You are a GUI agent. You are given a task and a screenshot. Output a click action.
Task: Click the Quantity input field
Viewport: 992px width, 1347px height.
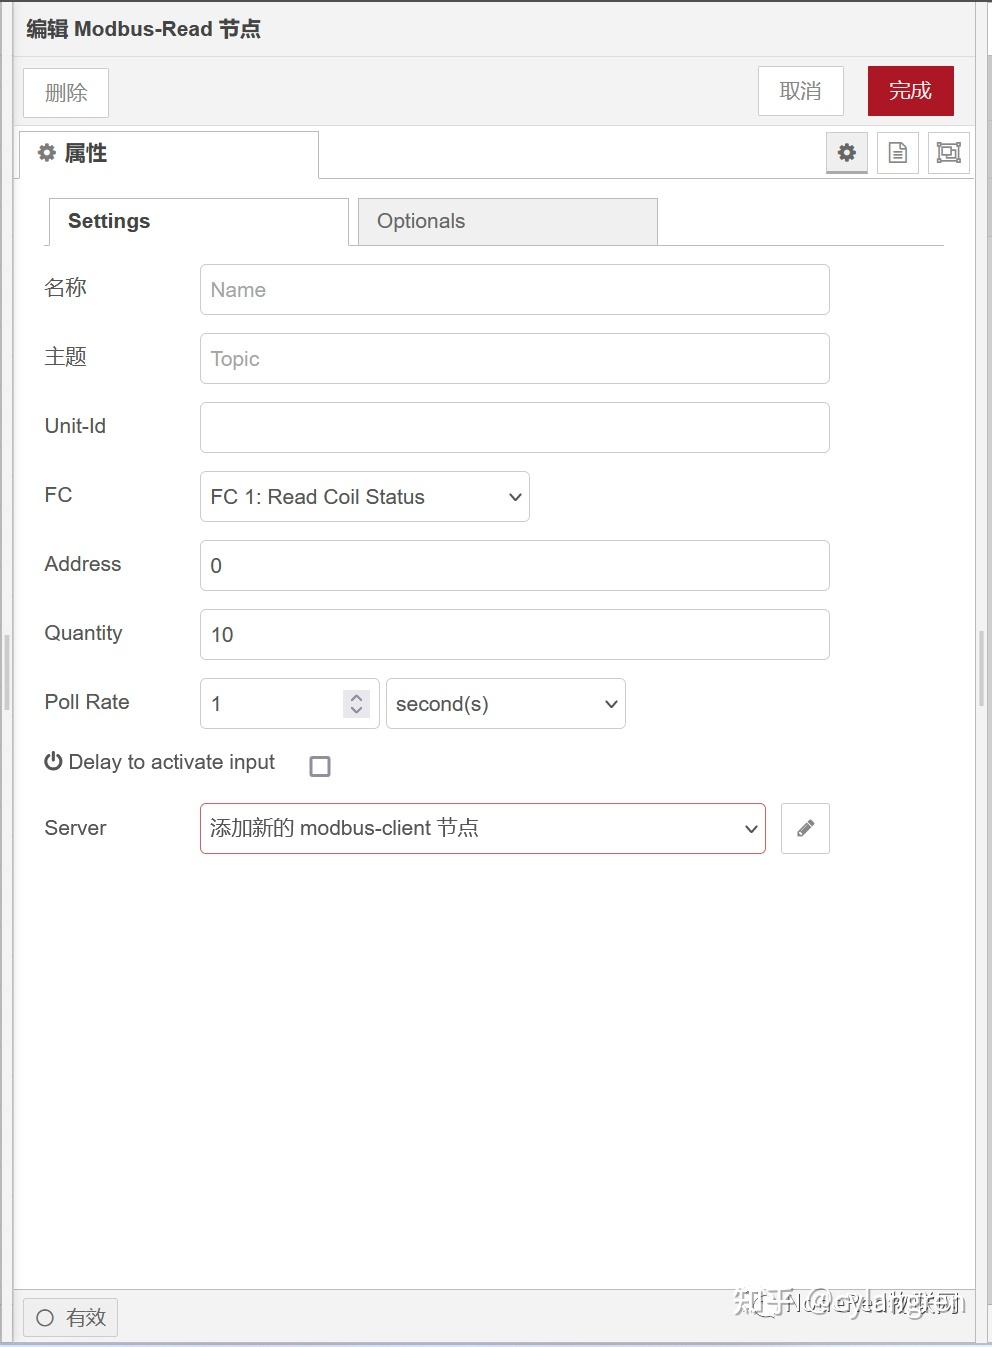tap(515, 635)
